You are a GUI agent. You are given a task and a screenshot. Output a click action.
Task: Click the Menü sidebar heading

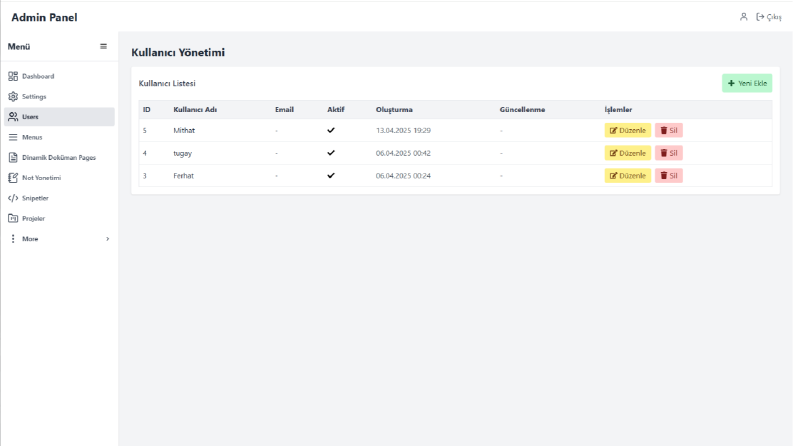click(19, 47)
